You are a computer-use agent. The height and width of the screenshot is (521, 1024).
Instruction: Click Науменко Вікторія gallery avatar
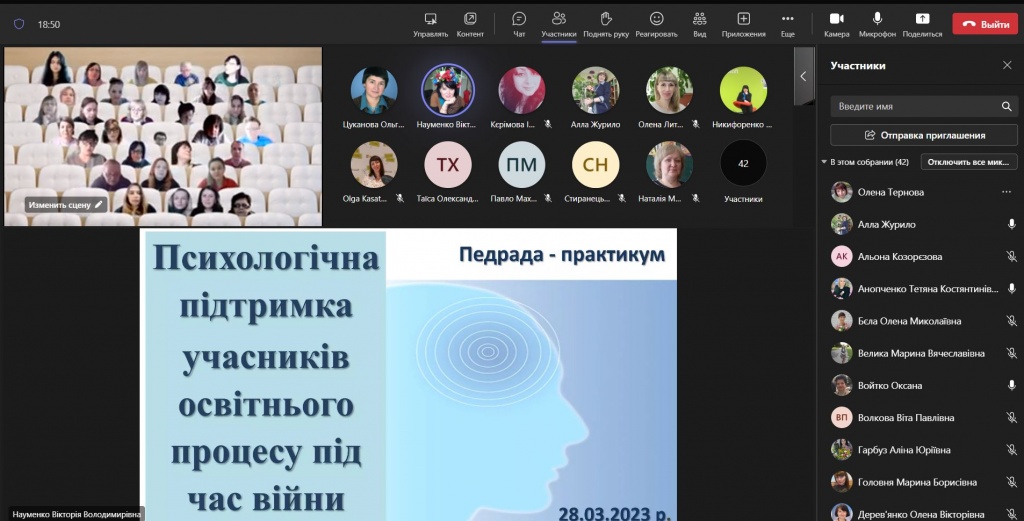click(447, 90)
